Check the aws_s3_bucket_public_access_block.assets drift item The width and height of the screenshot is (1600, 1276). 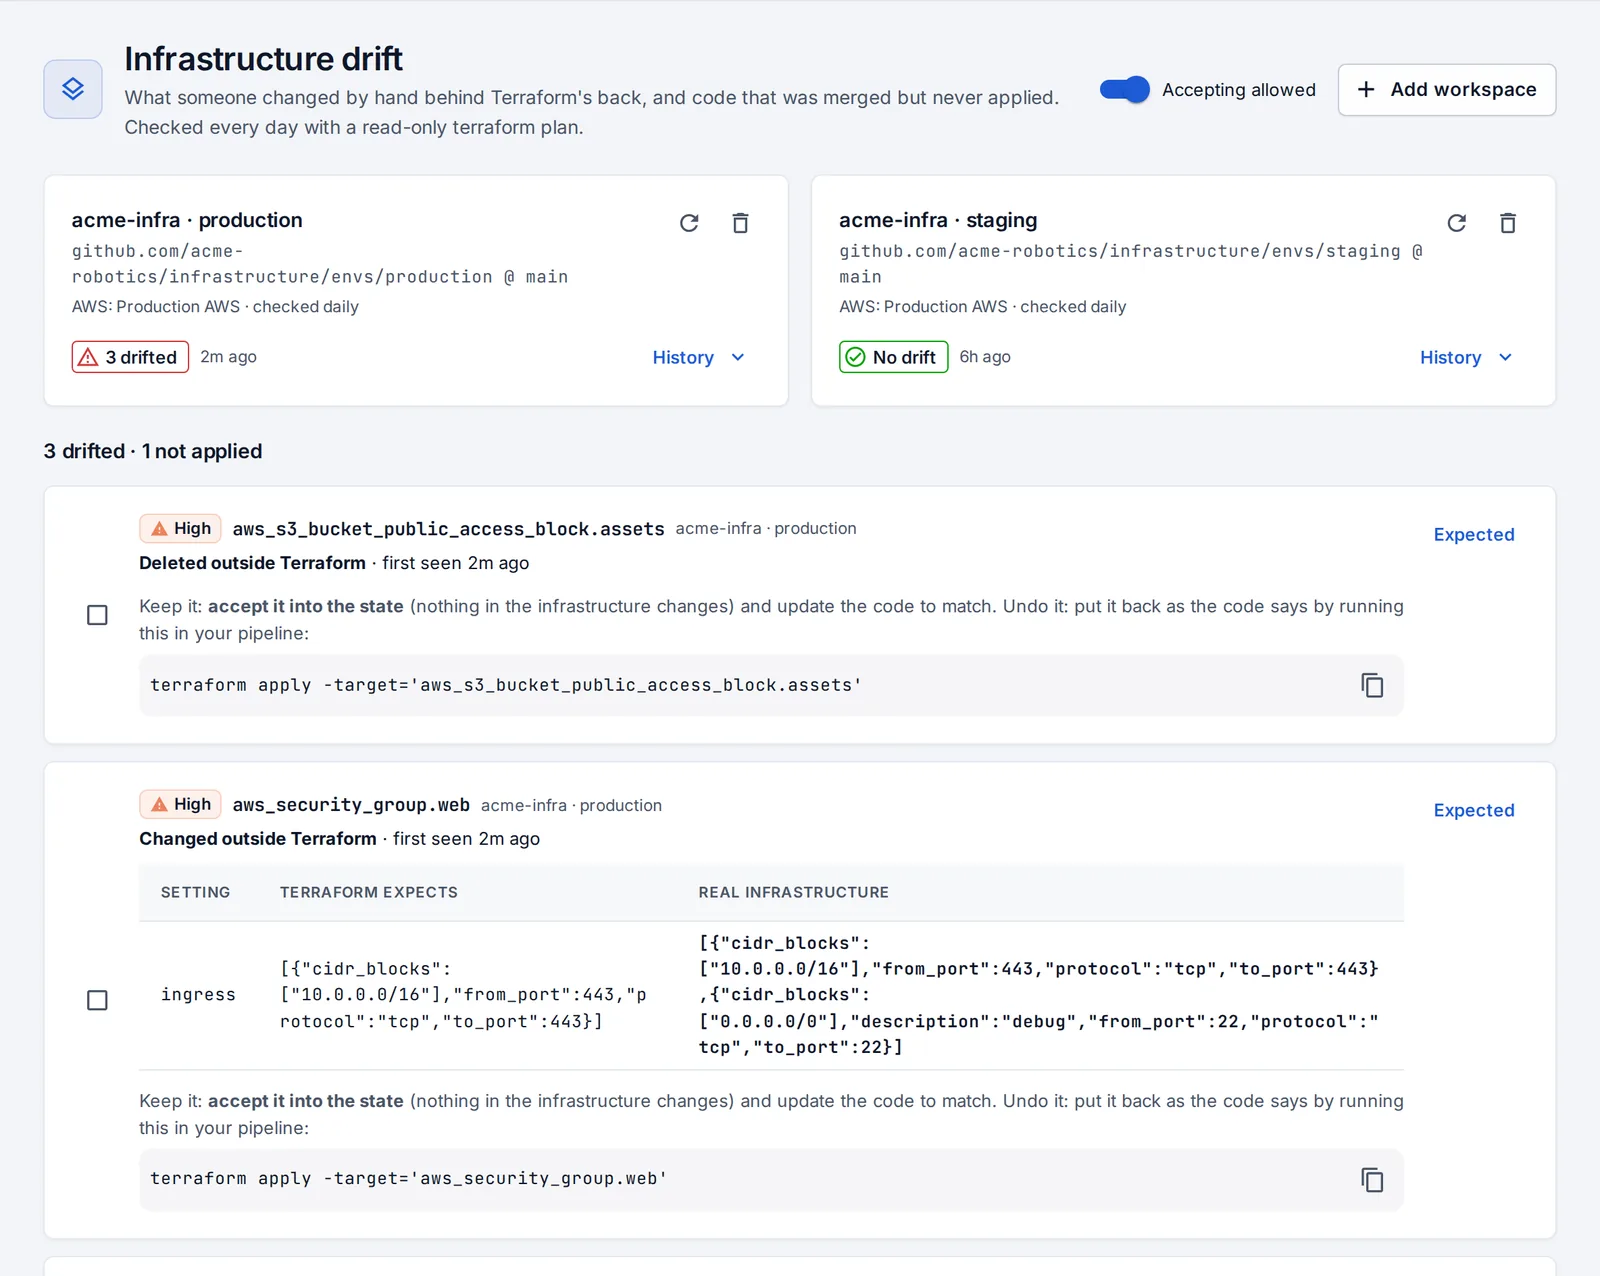[x=97, y=615]
